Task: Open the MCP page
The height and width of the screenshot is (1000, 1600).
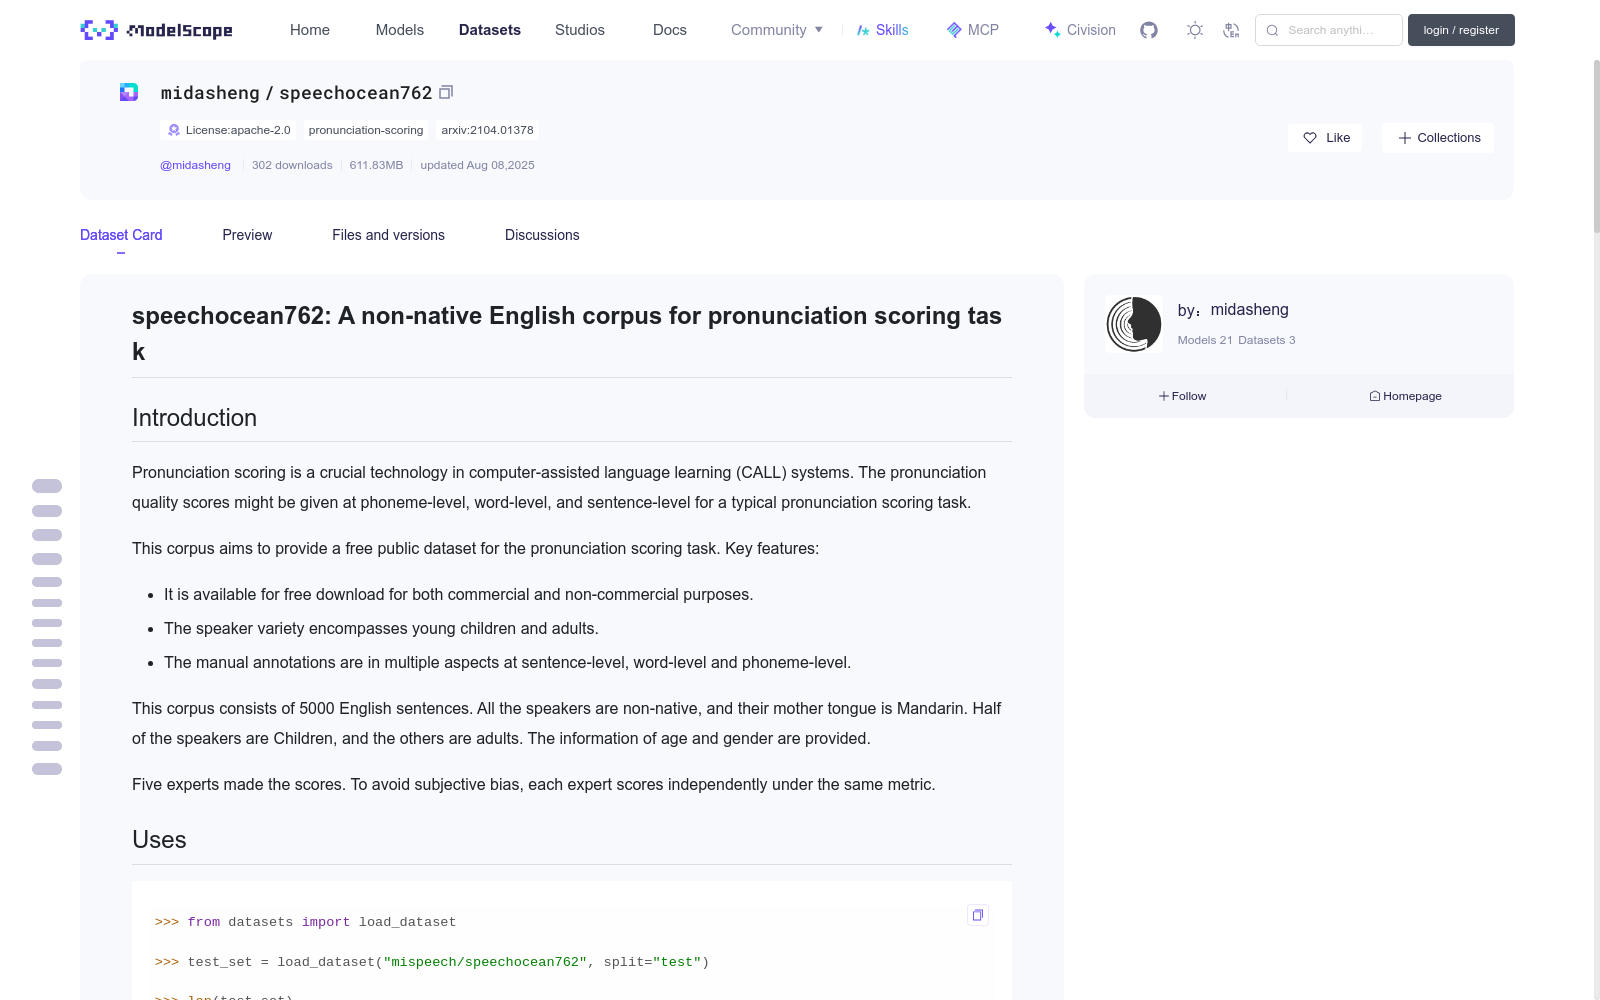Action: click(973, 30)
